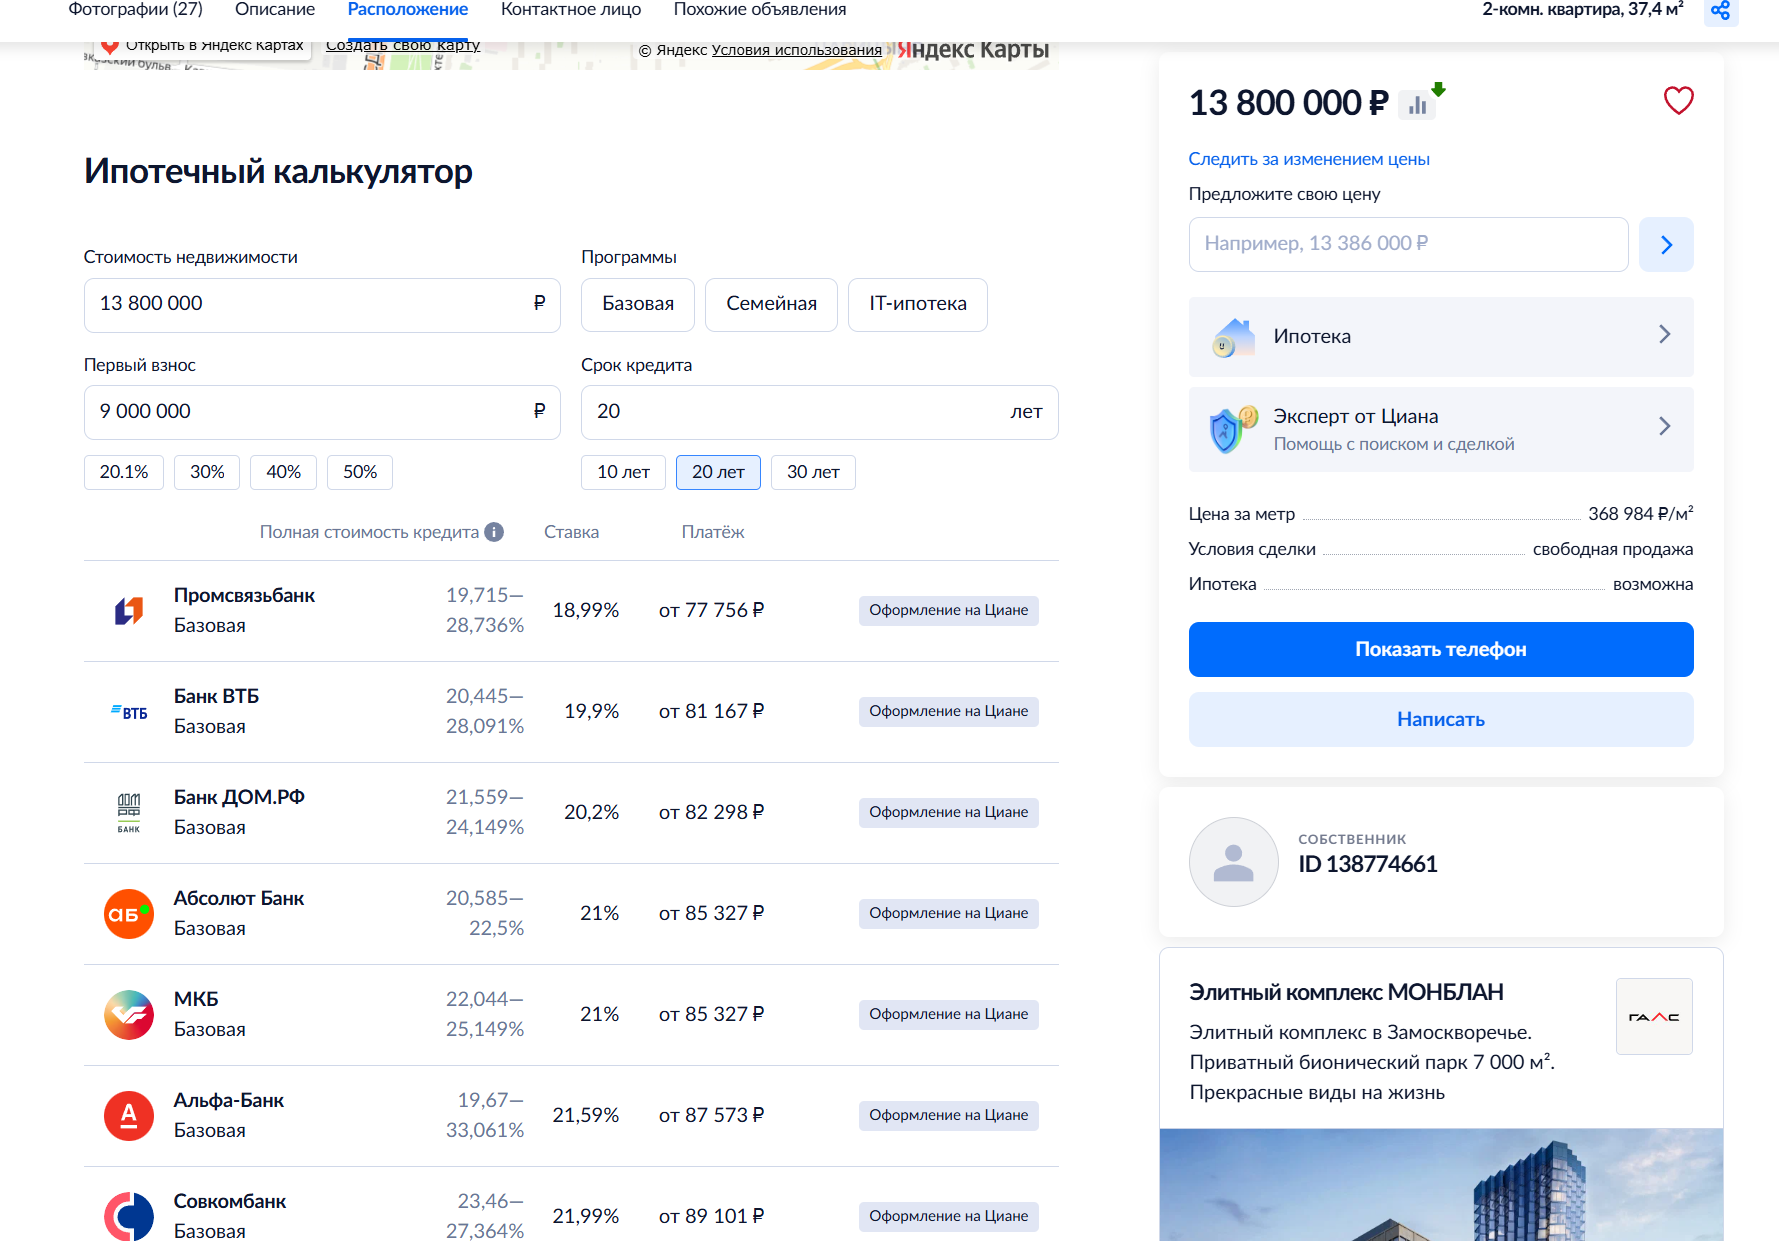This screenshot has height=1241, width=1779.
Task: Click the Совкомбанк logo
Action: click(x=129, y=1216)
